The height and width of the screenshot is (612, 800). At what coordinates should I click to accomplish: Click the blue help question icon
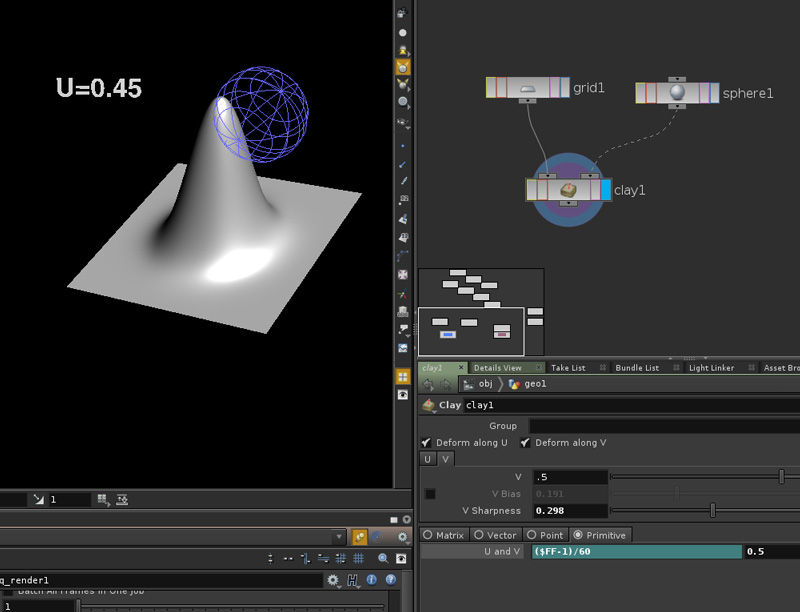390,579
